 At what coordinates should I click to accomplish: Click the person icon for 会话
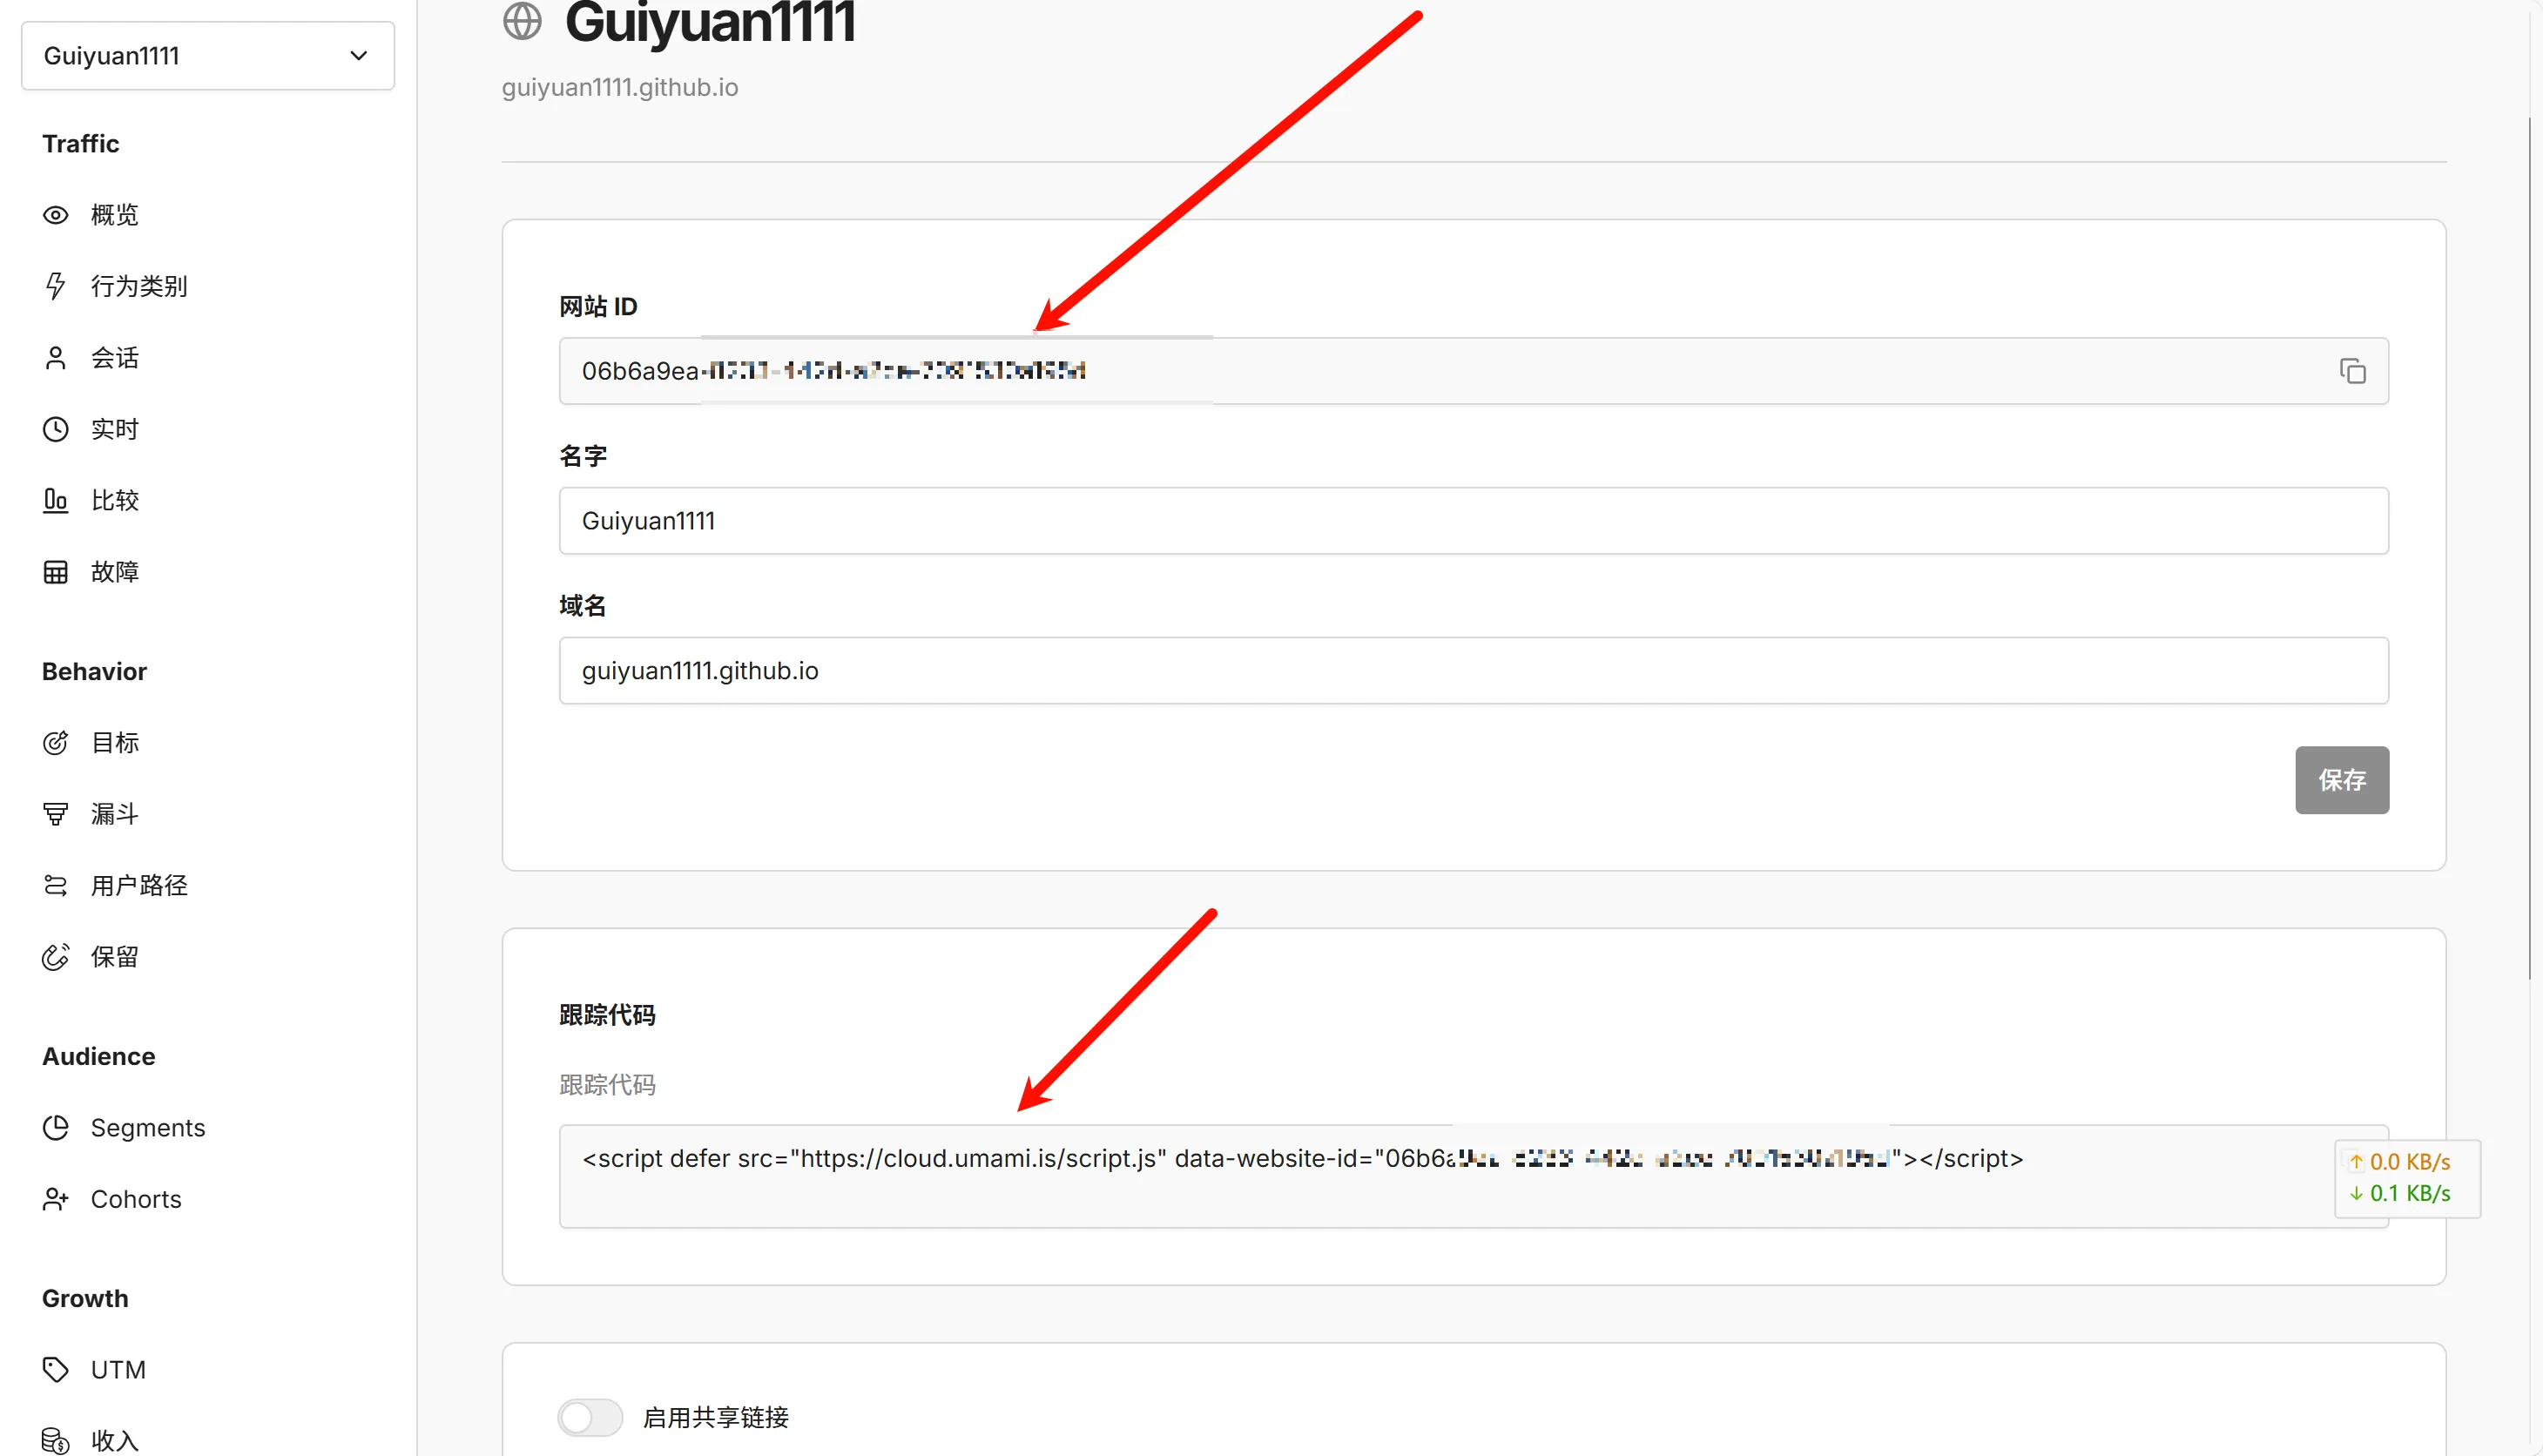pyautogui.click(x=56, y=358)
